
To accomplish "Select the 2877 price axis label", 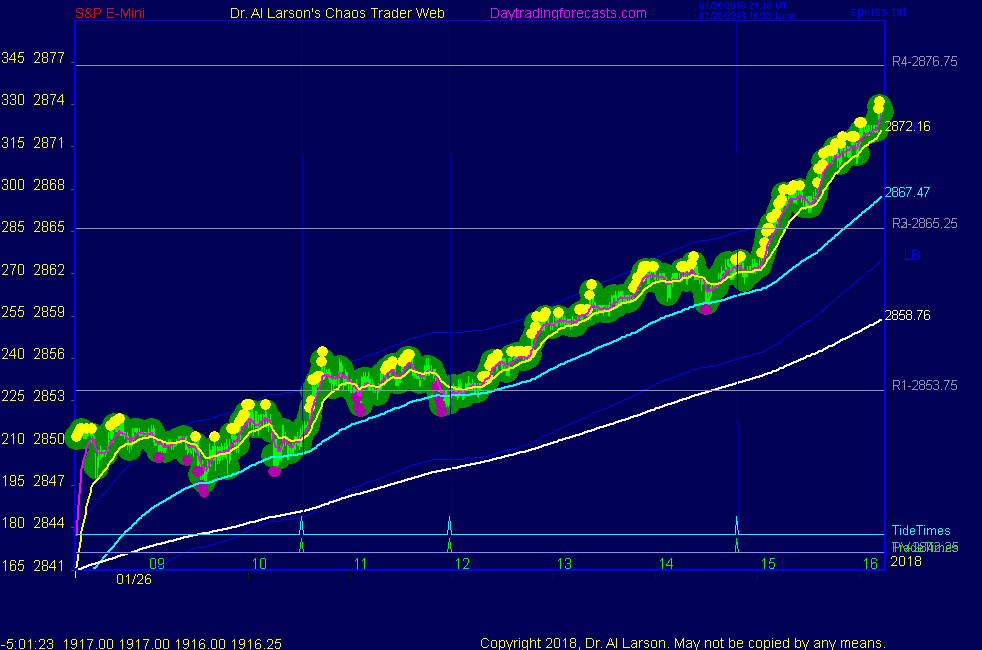I will [x=49, y=58].
